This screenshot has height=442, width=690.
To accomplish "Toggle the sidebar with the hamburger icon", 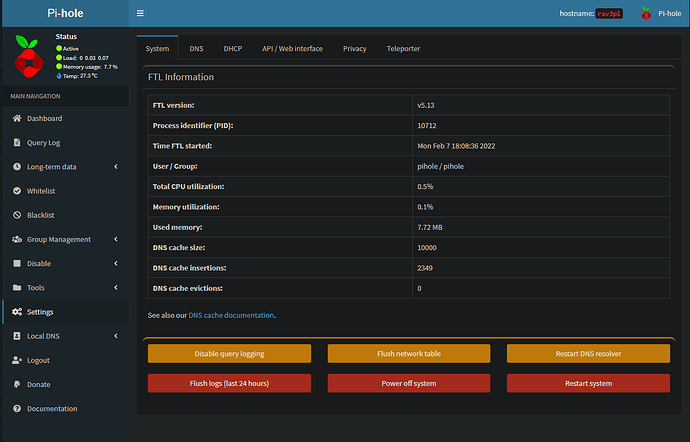I will 140,13.
